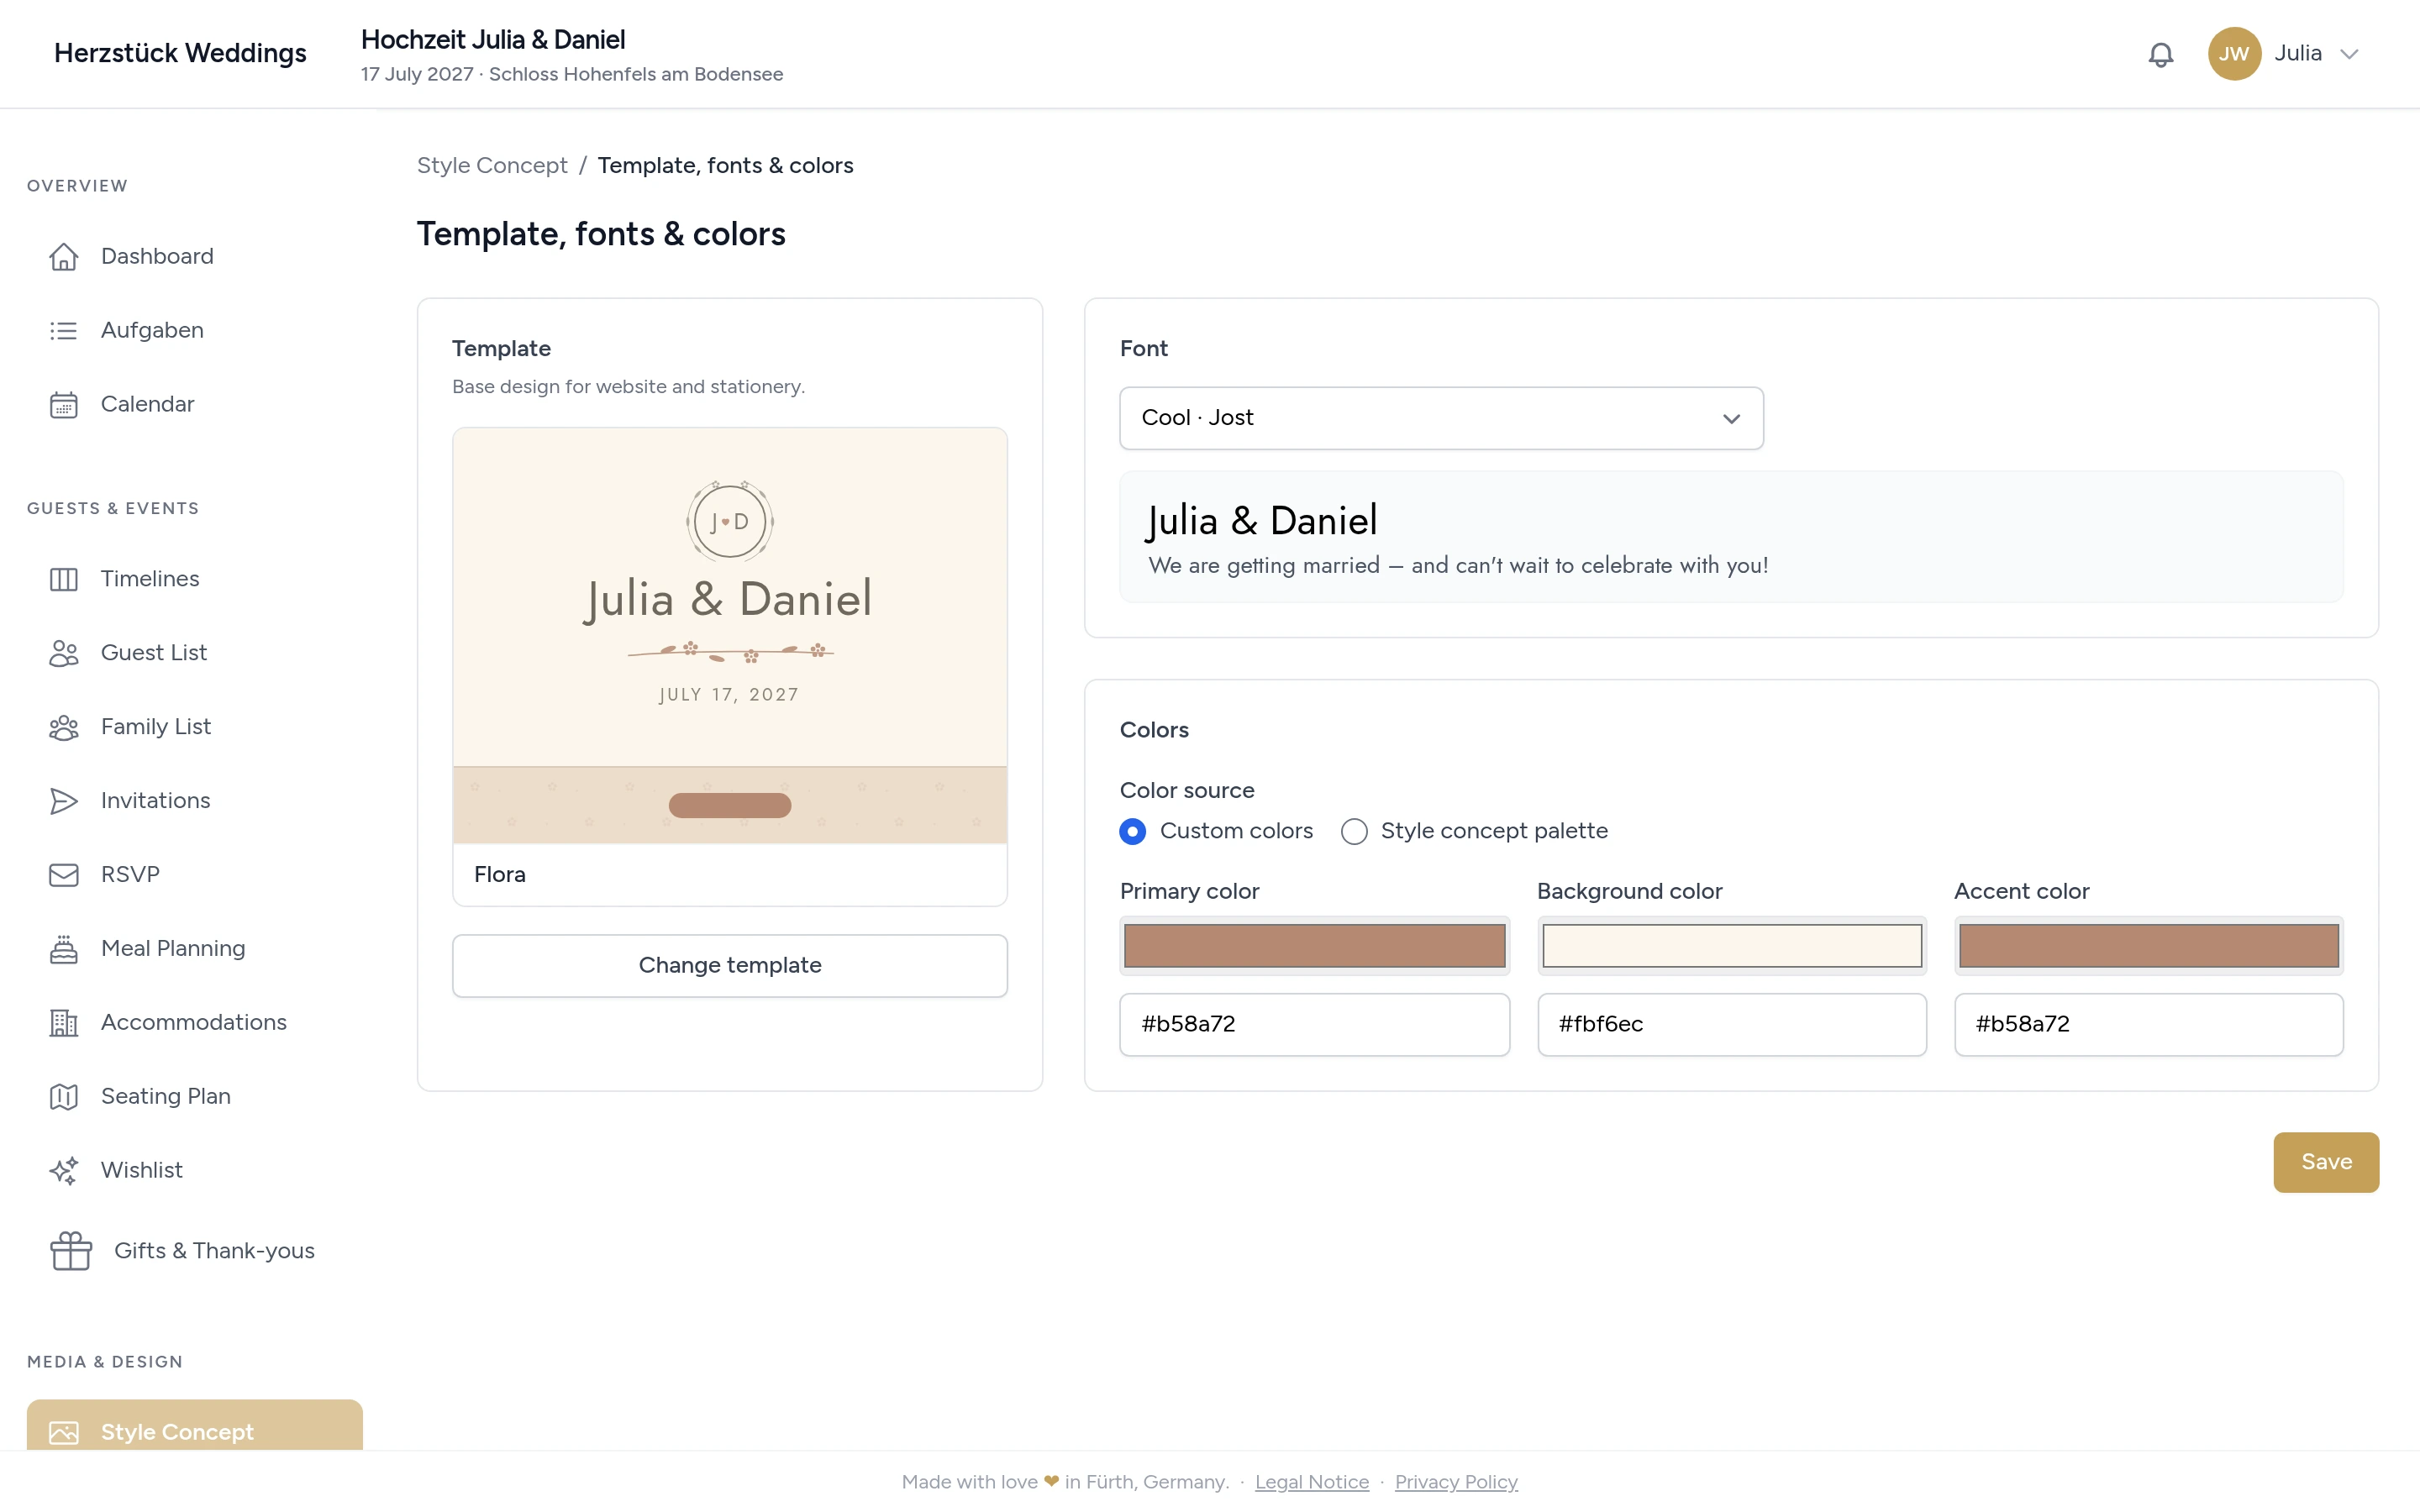Open notifications bell icon

[x=2160, y=54]
